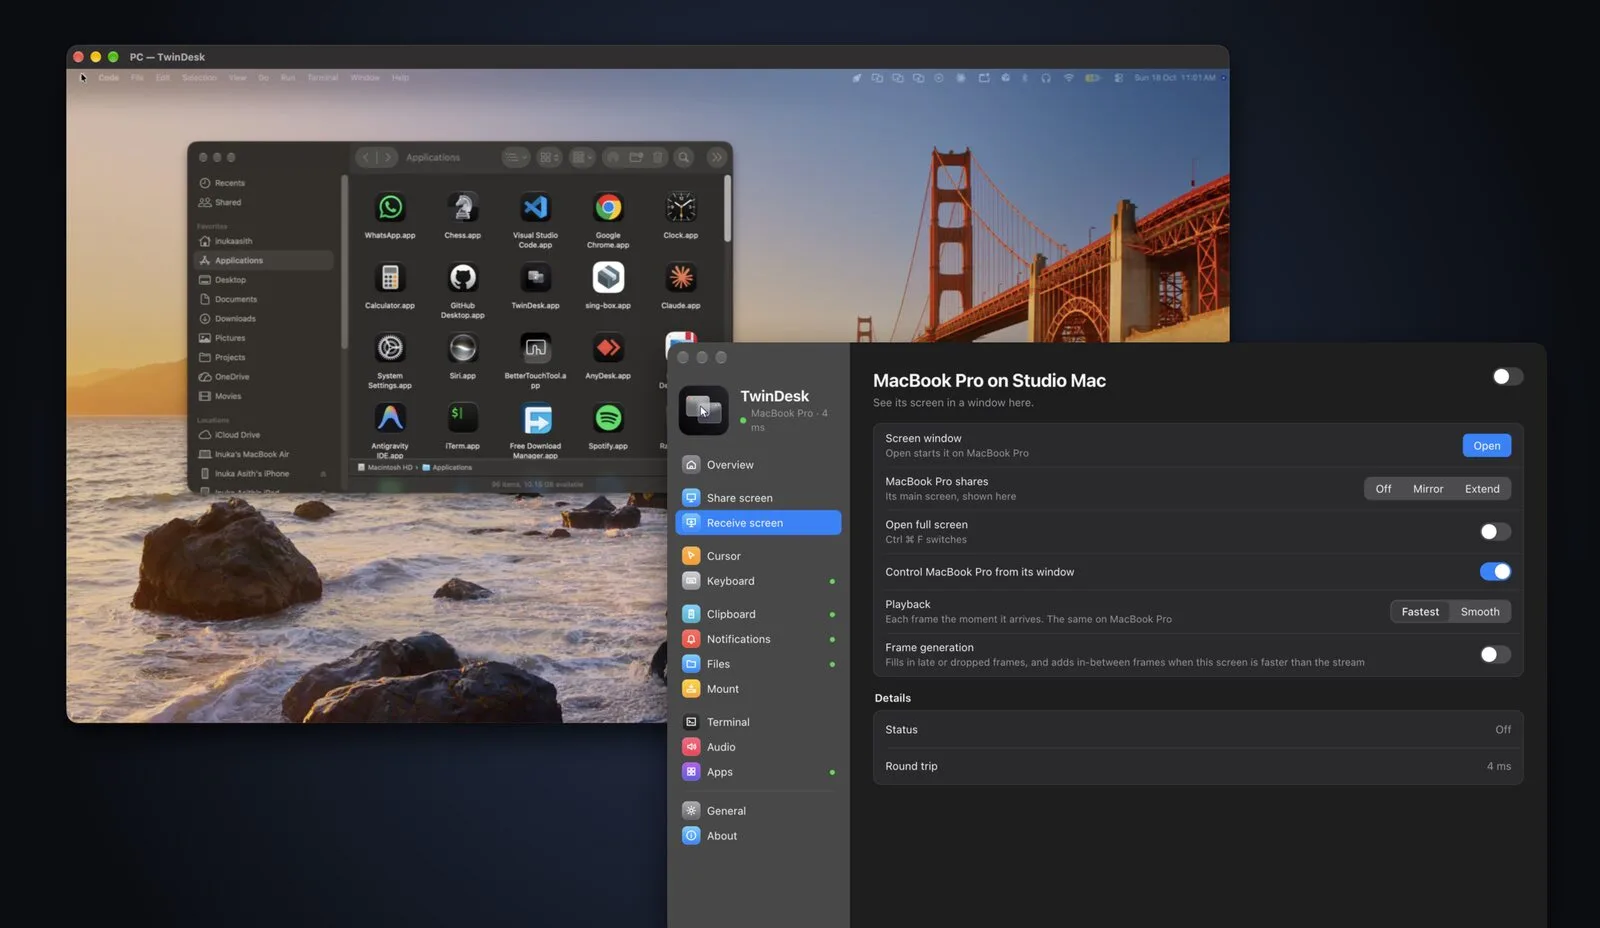
Task: Select Extend for MacBook Pro shares
Action: pyautogui.click(x=1482, y=489)
